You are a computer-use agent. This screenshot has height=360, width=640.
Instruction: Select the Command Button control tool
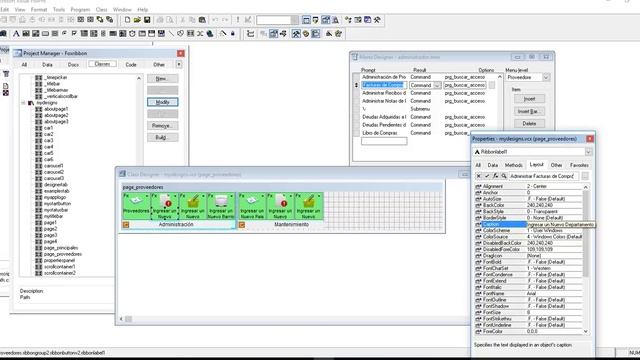click(45, 33)
